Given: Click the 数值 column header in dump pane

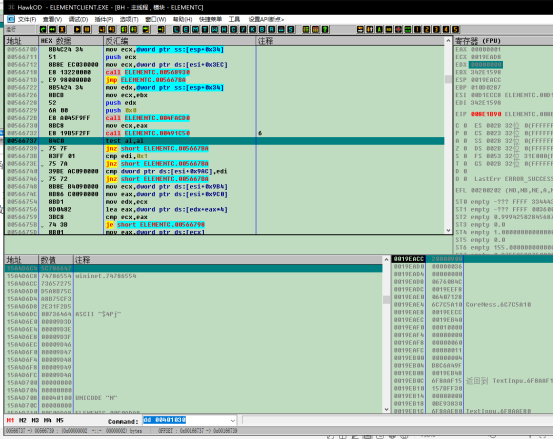Looking at the screenshot, I should 56,260.
